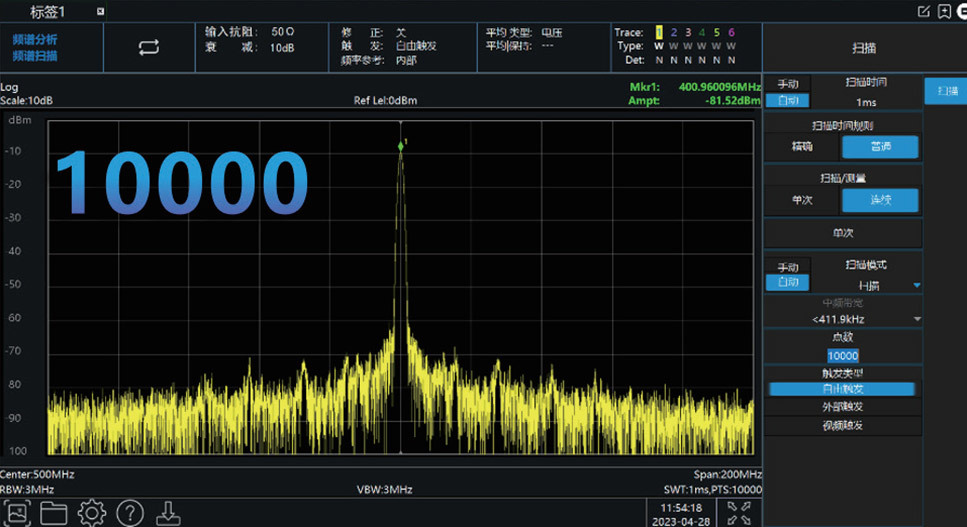Open the folder icon in bottom toolbar
The height and width of the screenshot is (527, 967).
click(54, 513)
